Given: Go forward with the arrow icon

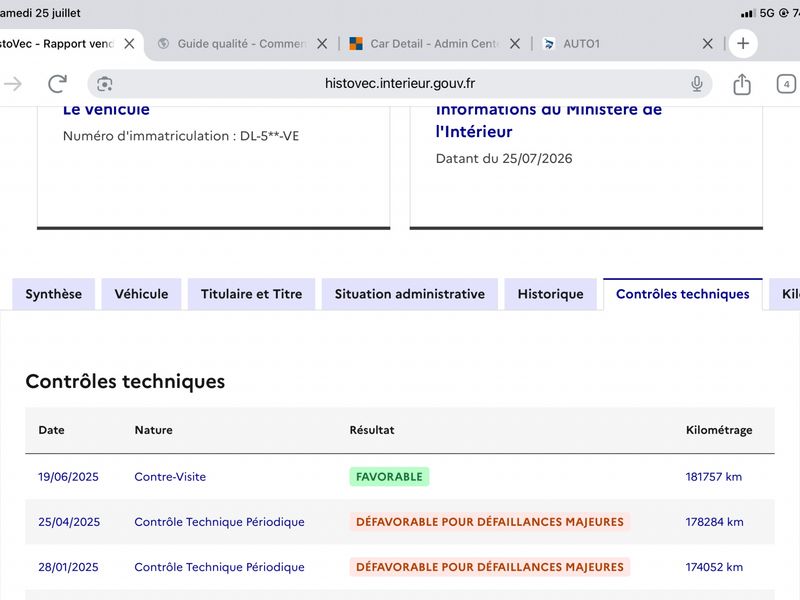Looking at the screenshot, I should point(12,84).
